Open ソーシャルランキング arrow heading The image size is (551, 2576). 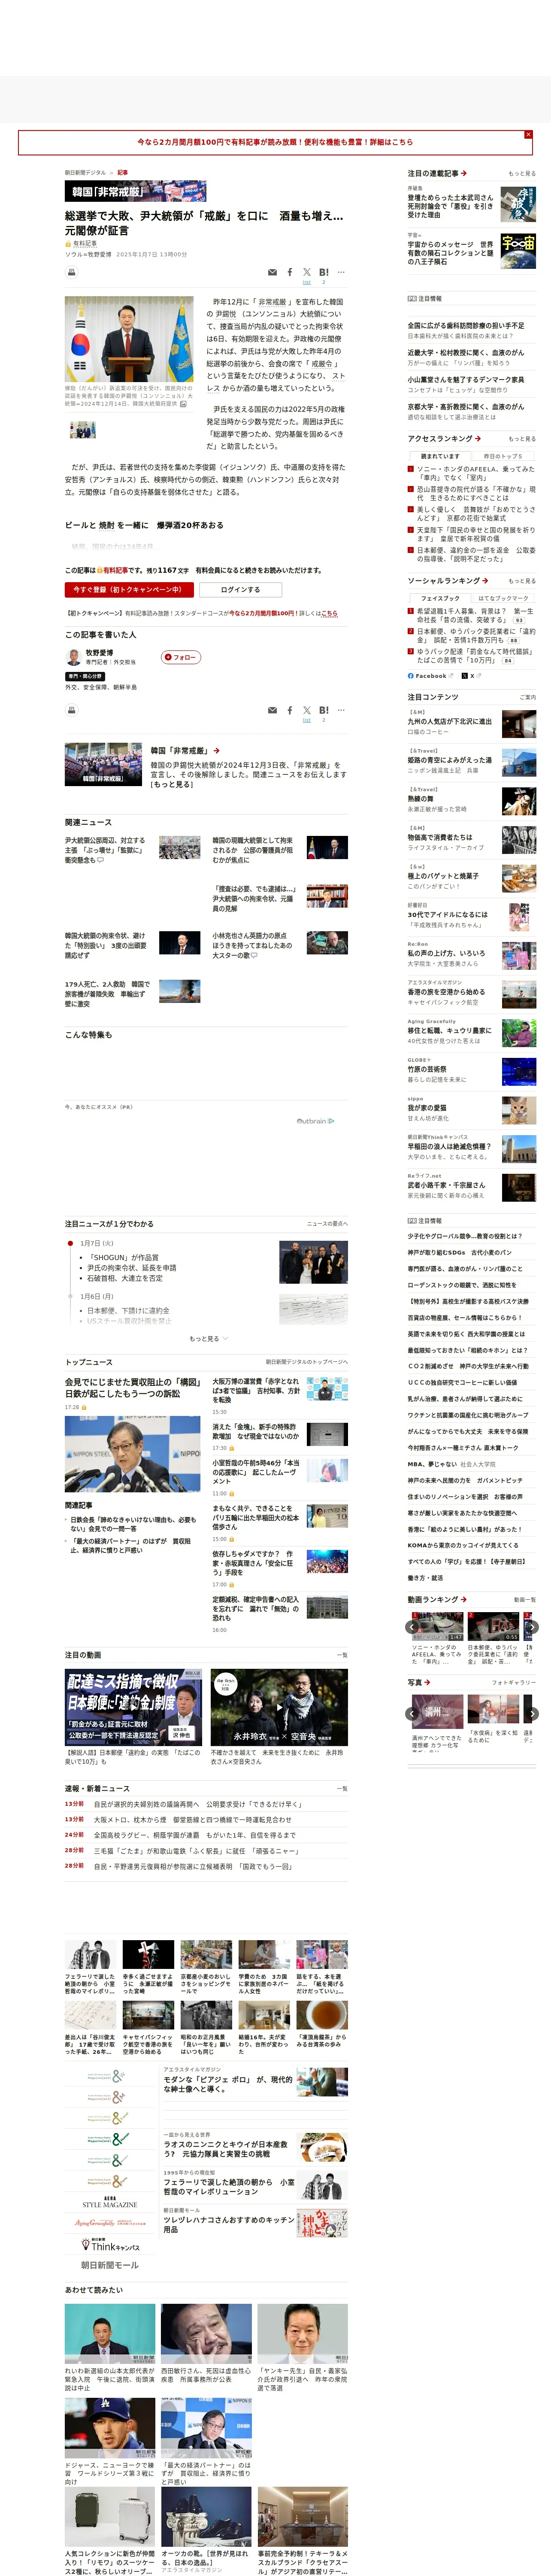pyautogui.click(x=448, y=580)
